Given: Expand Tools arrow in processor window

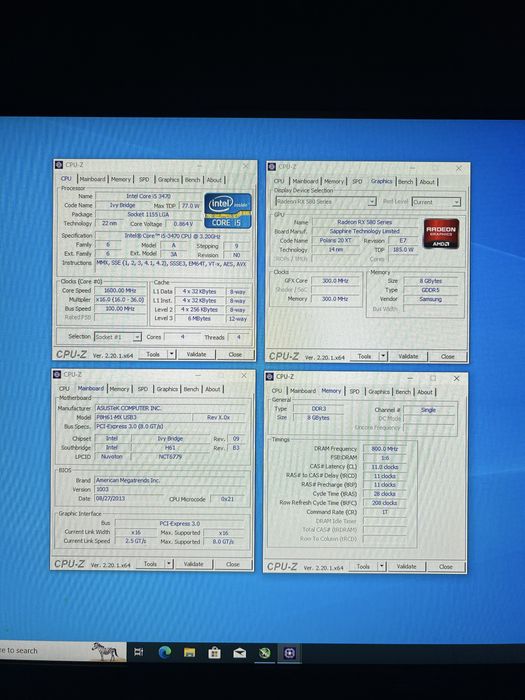Looking at the screenshot, I should tap(171, 354).
